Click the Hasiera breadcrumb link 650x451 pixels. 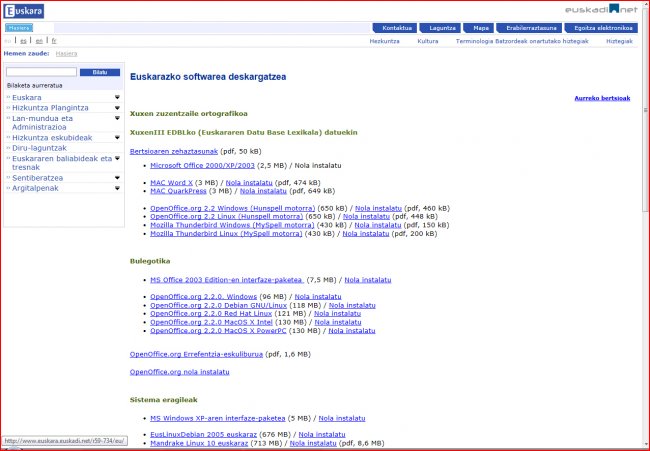pyautogui.click(x=67, y=53)
